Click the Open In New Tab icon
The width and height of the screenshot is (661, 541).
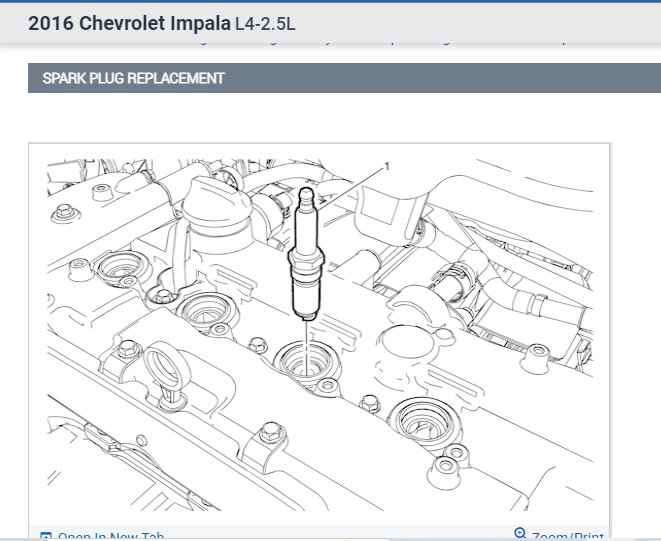(46, 536)
